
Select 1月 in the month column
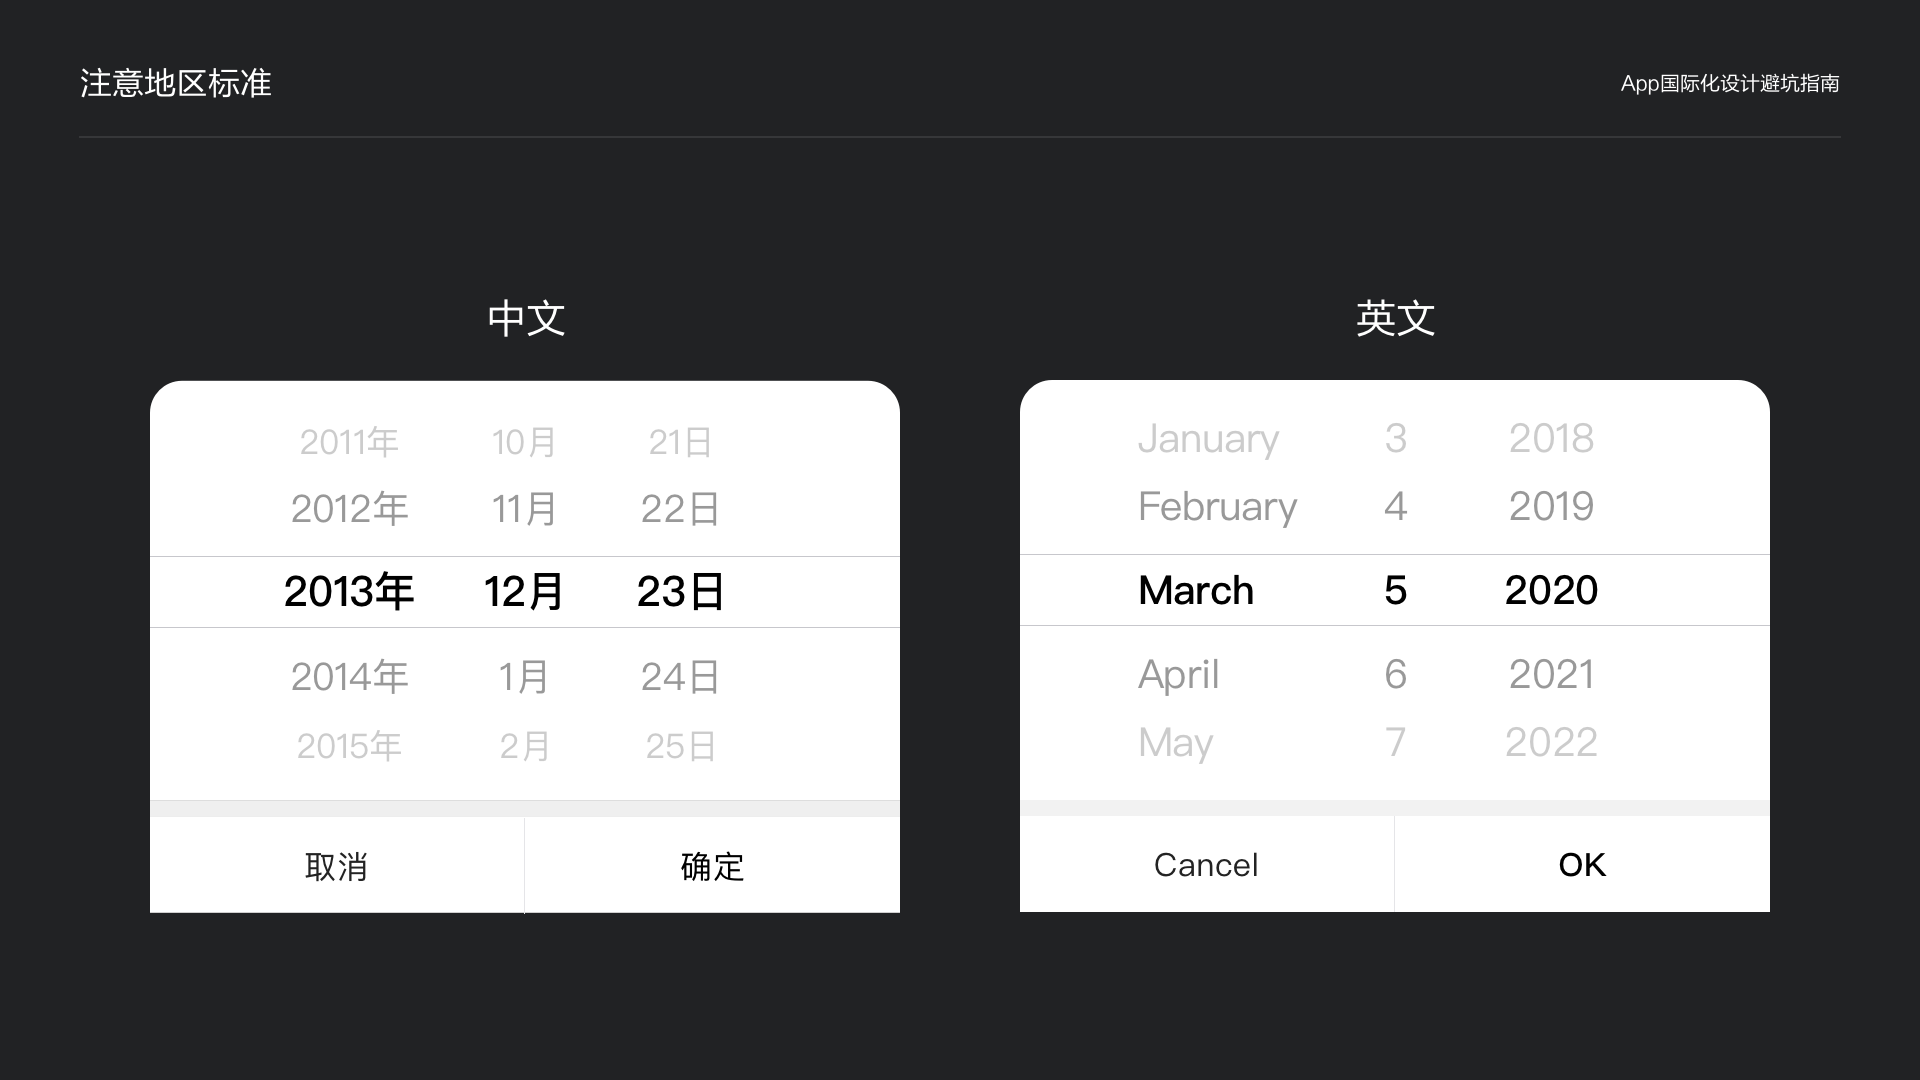(524, 677)
